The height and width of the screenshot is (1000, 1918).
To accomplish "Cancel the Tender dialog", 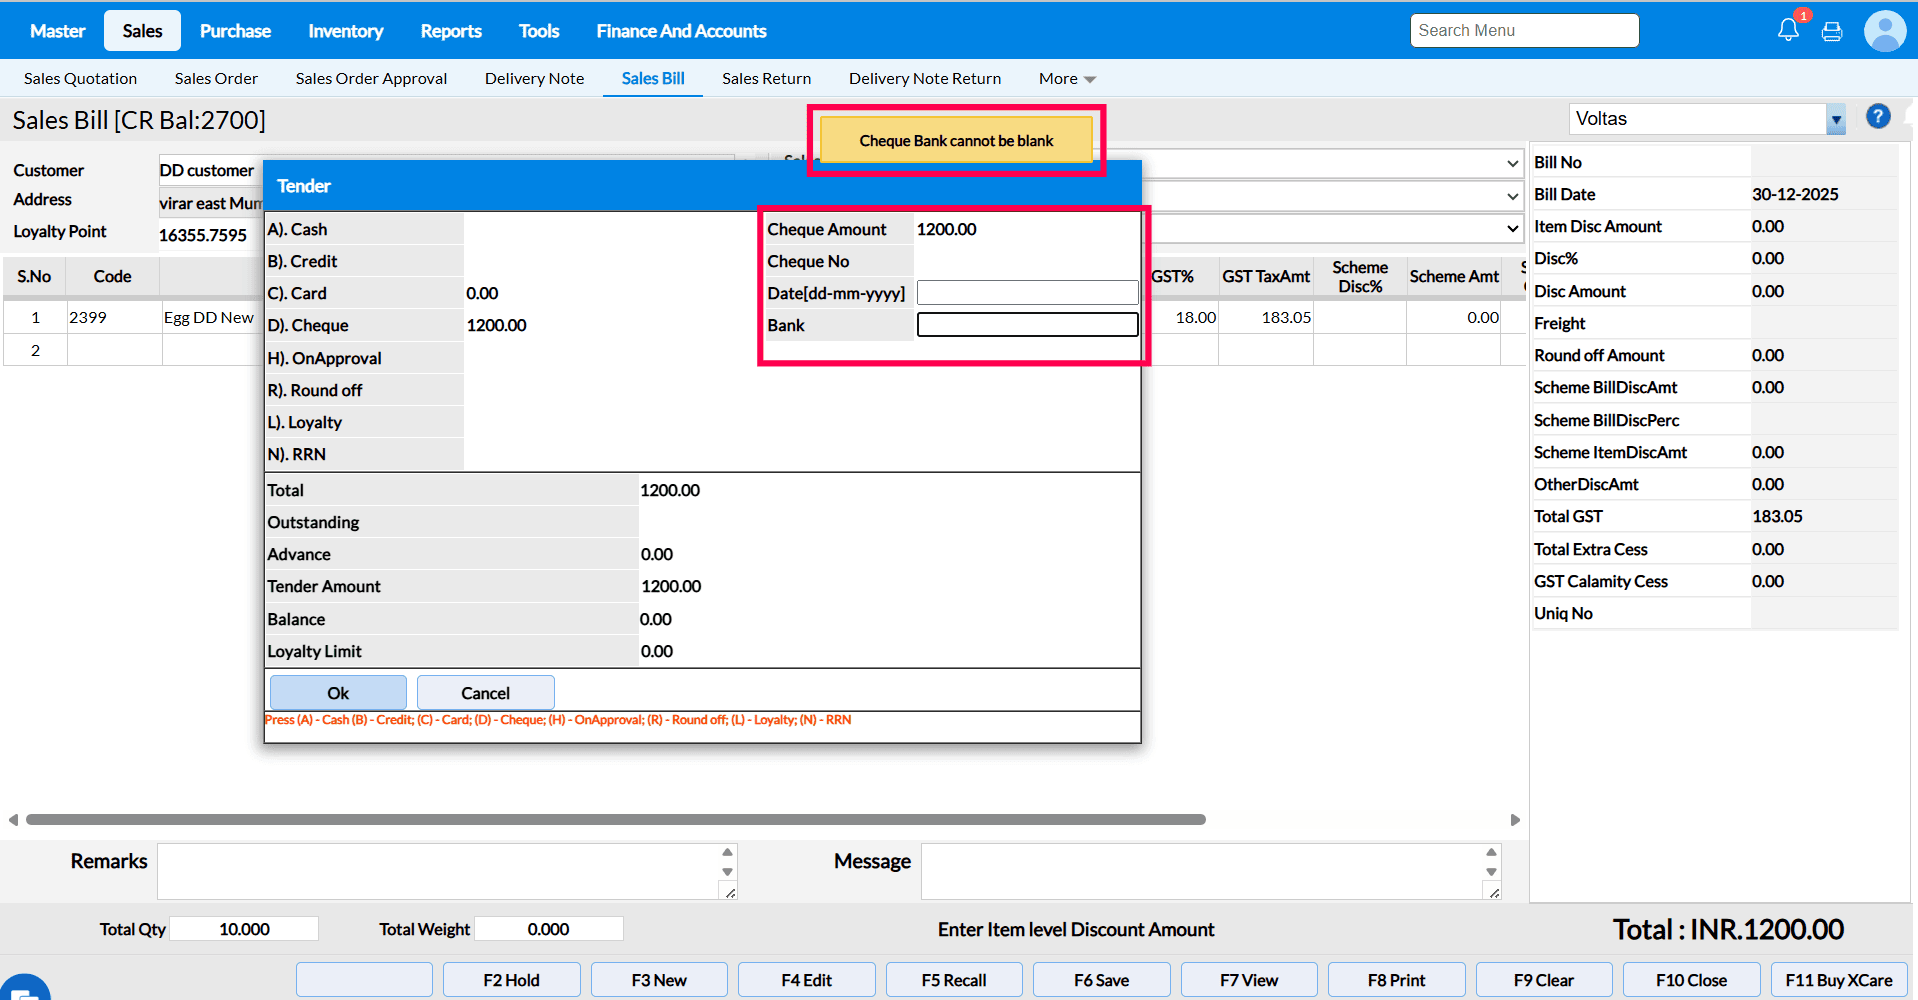I will click(x=485, y=693).
